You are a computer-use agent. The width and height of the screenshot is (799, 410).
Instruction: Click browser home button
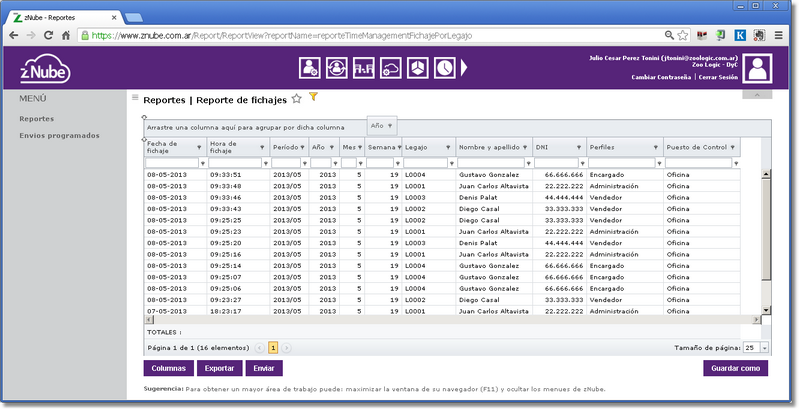tap(66, 35)
